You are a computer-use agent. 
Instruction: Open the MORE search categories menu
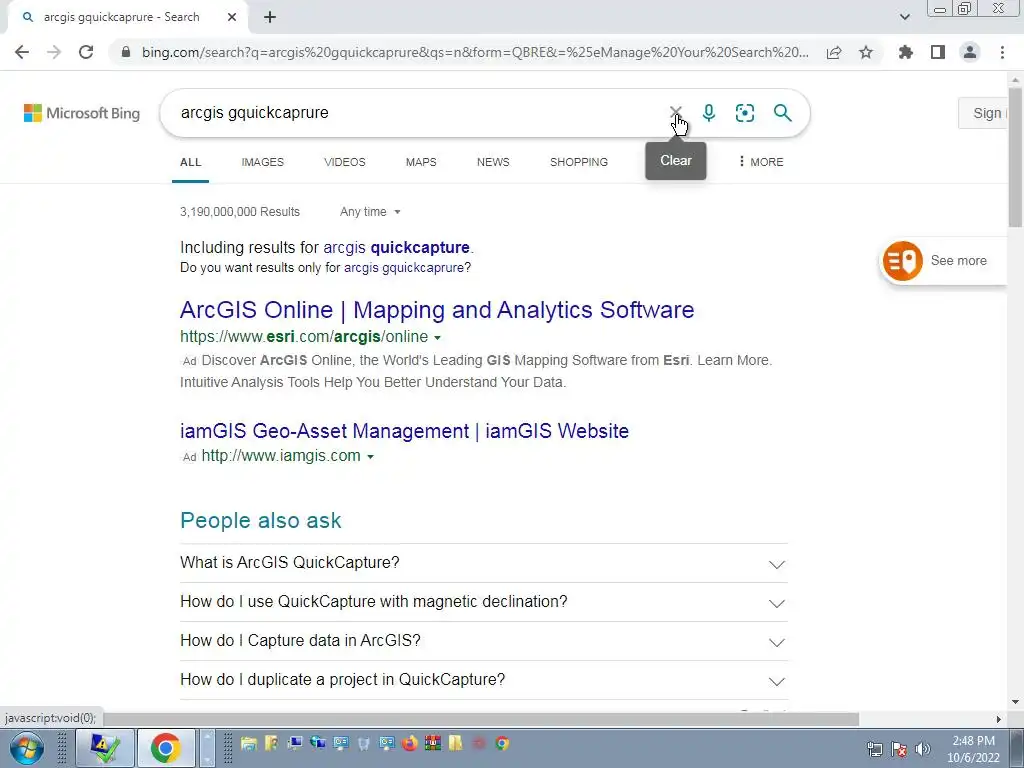click(761, 162)
